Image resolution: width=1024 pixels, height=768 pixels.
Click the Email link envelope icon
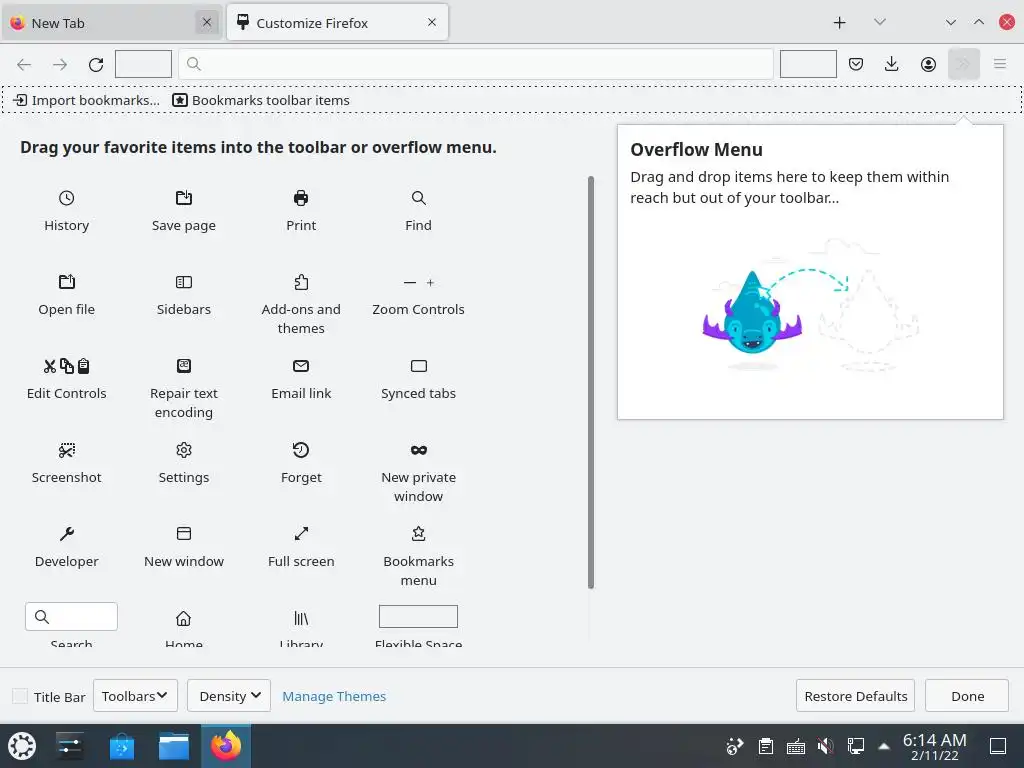pyautogui.click(x=301, y=366)
